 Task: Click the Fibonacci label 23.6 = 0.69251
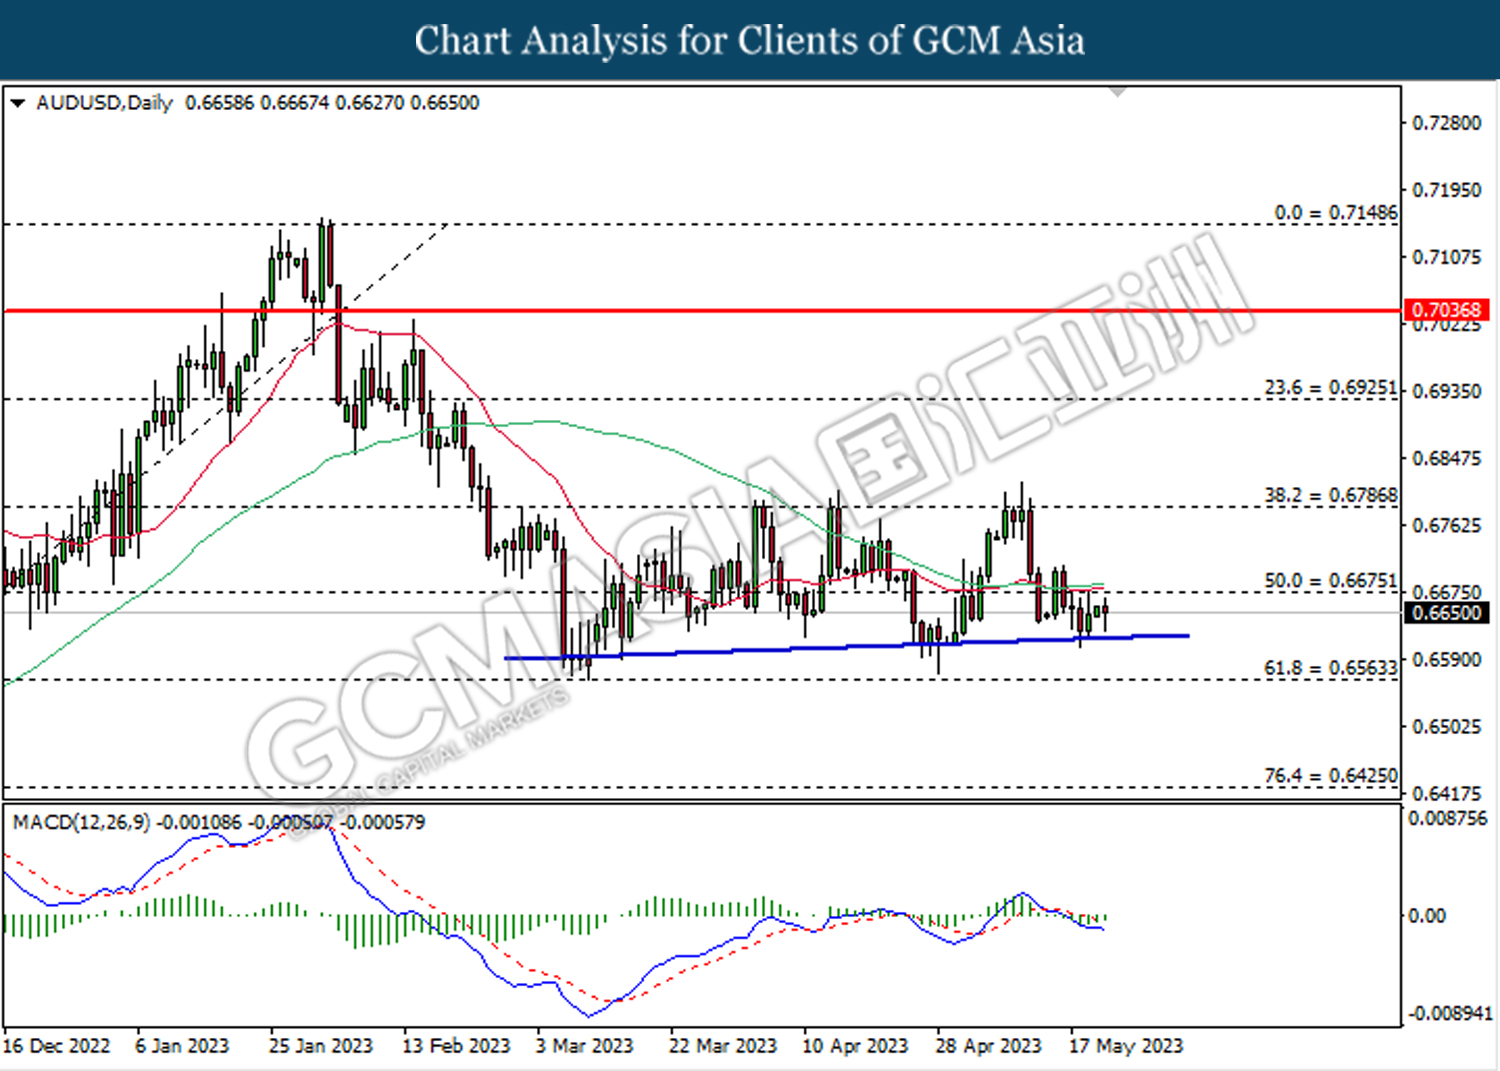1331,388
